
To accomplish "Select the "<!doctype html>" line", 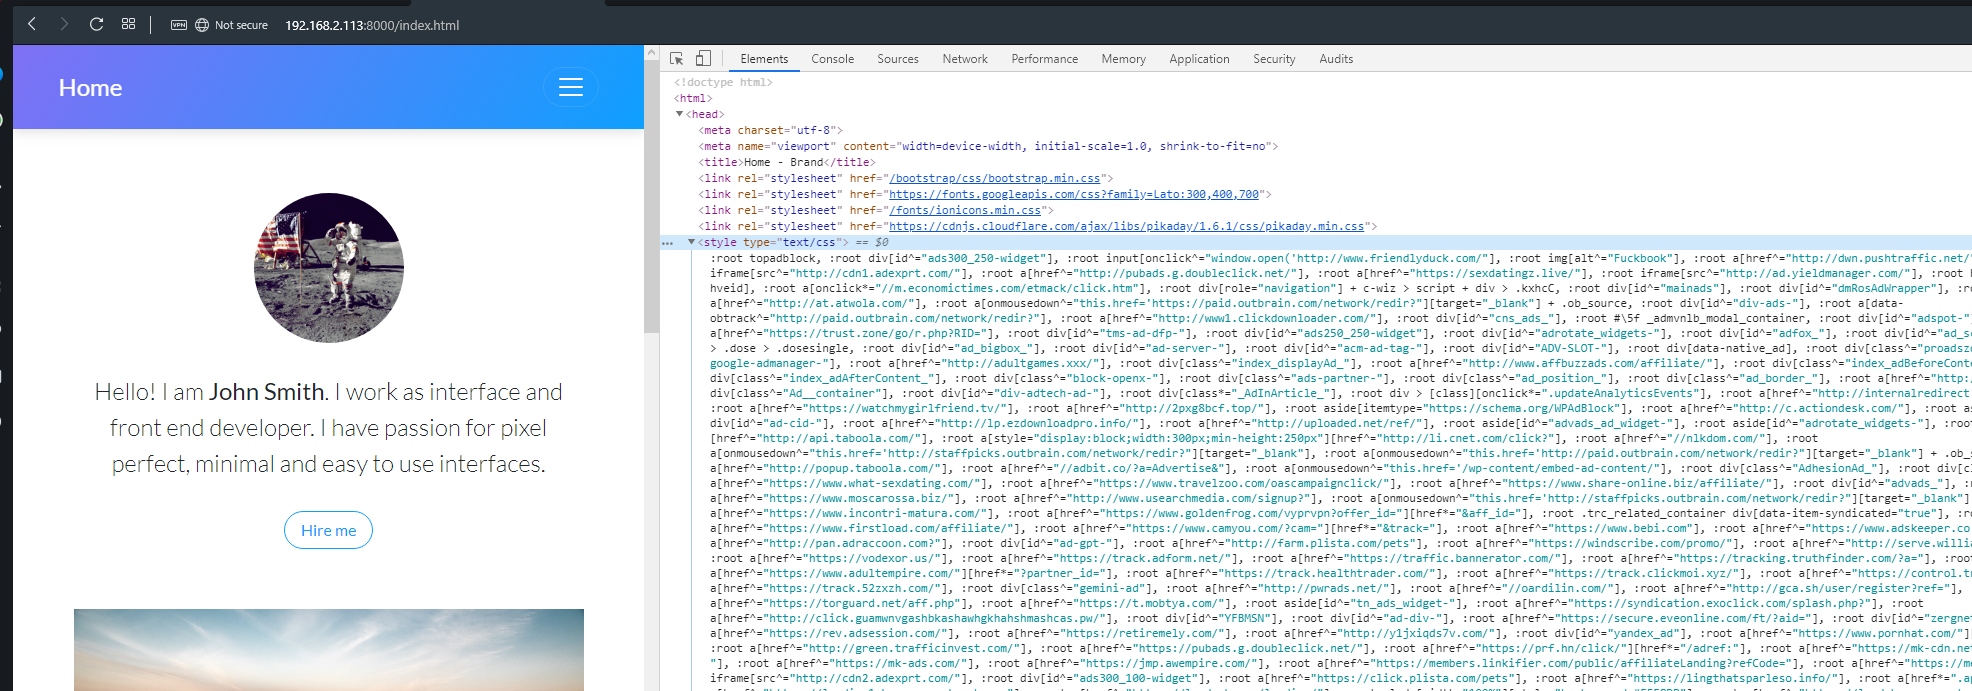I will pyautogui.click(x=723, y=82).
